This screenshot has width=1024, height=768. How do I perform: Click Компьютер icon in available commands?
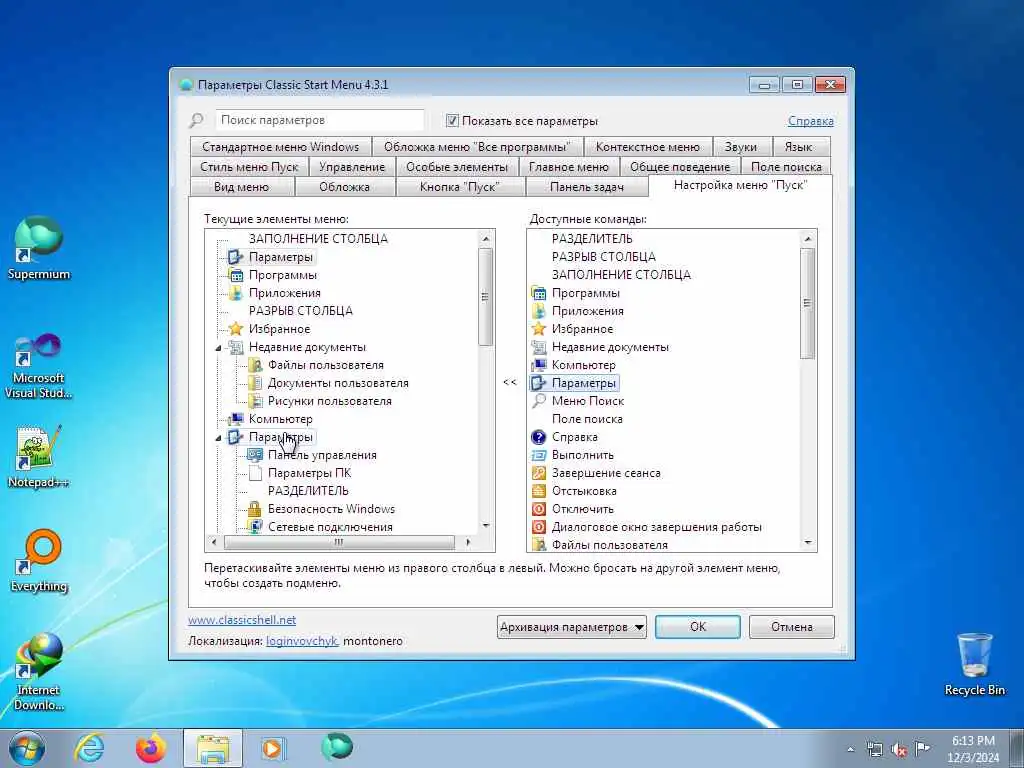(539, 365)
